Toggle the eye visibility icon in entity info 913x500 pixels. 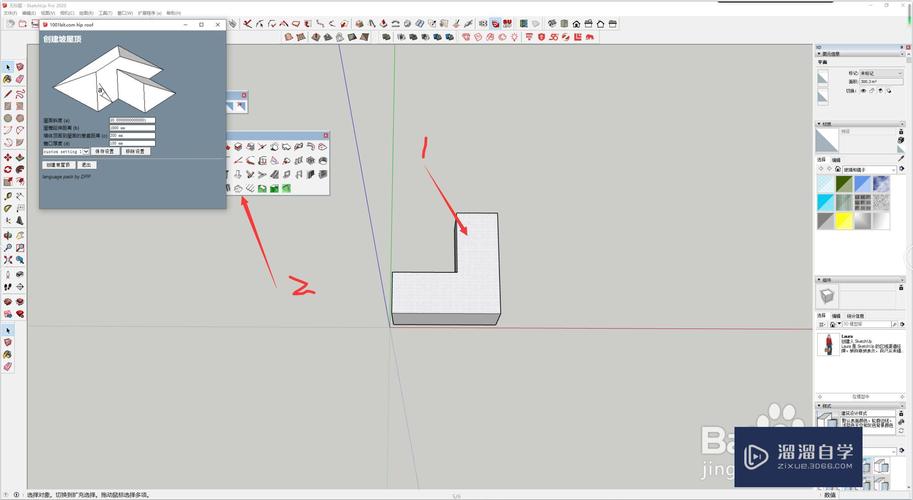864,91
